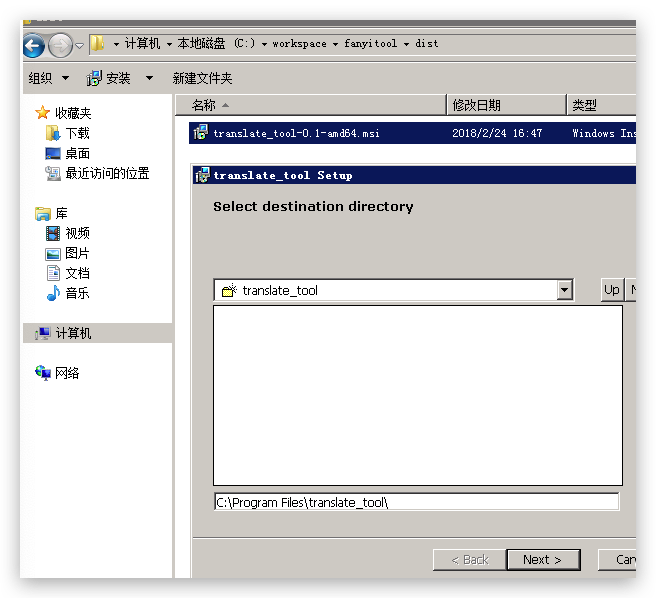Open 下载 (Downloads) in favorites

[x=77, y=133]
